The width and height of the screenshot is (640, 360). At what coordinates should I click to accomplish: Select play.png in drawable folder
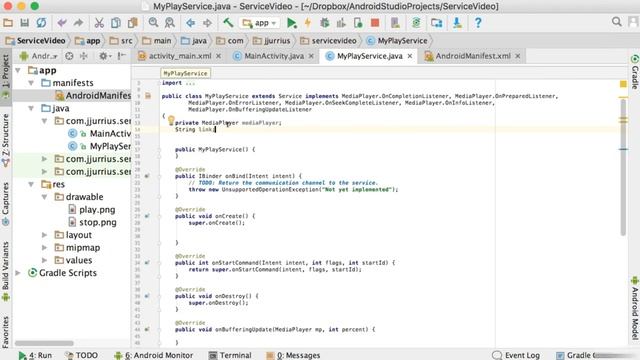[x=92, y=210]
